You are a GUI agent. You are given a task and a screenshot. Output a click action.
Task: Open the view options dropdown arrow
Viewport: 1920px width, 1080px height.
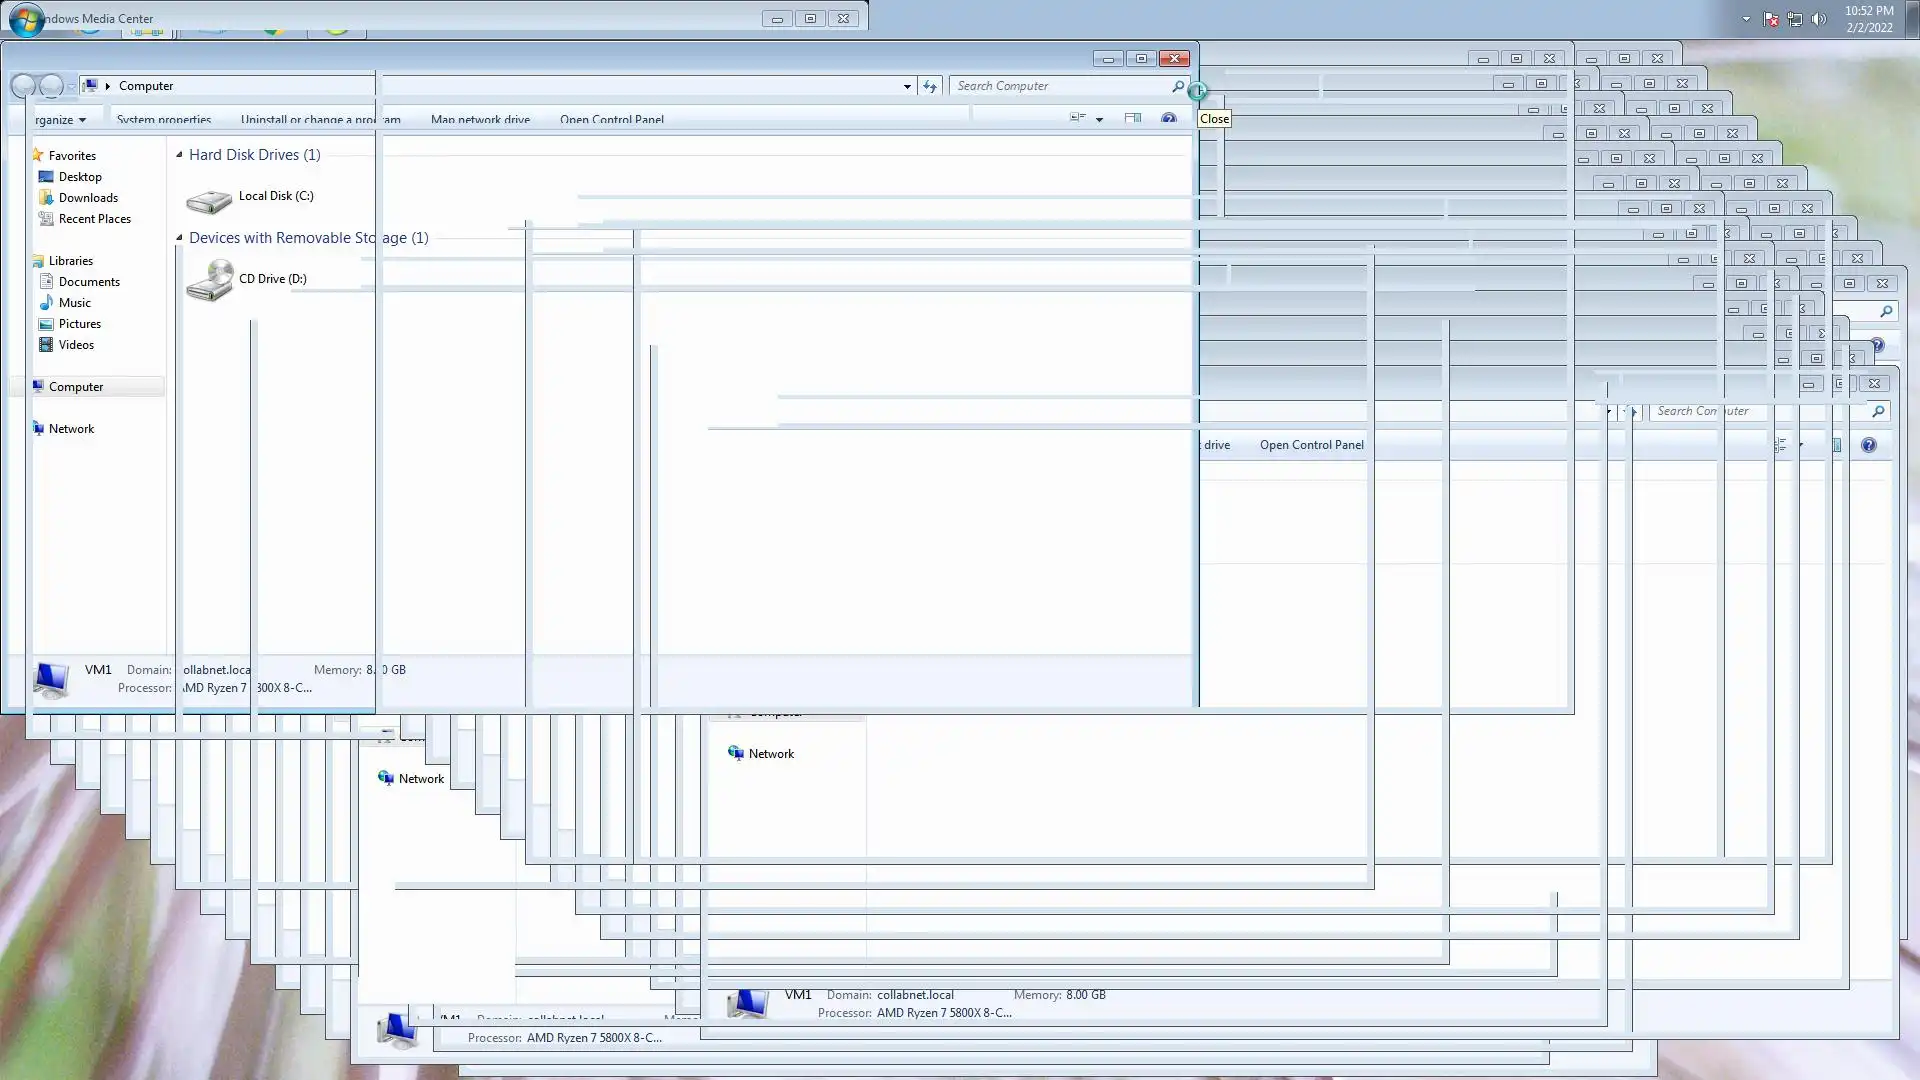point(1099,119)
